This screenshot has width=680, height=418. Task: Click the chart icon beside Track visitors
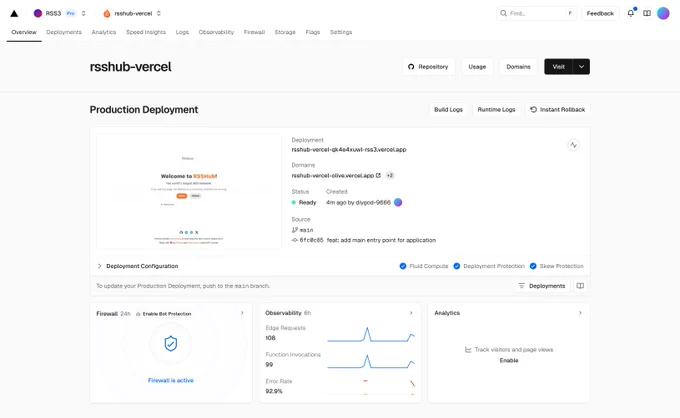(468, 349)
